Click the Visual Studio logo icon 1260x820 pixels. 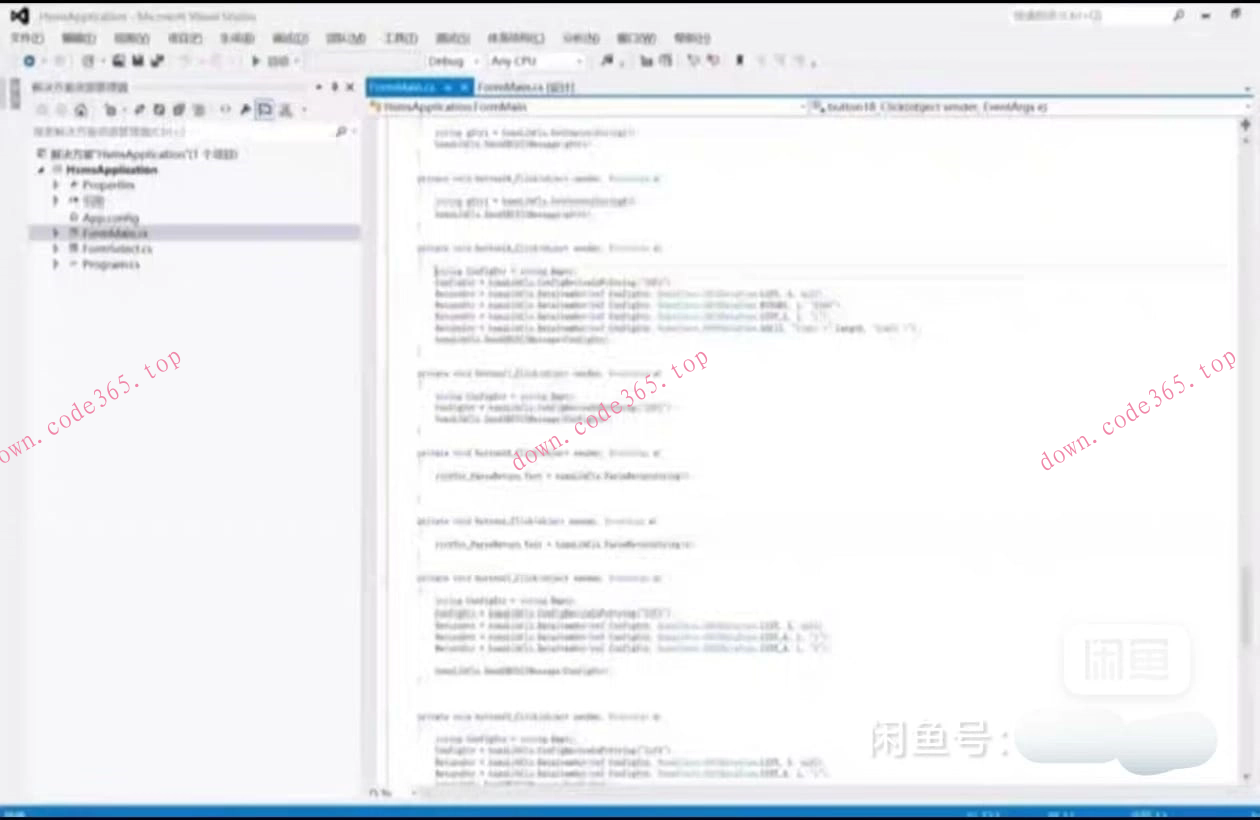tap(20, 16)
